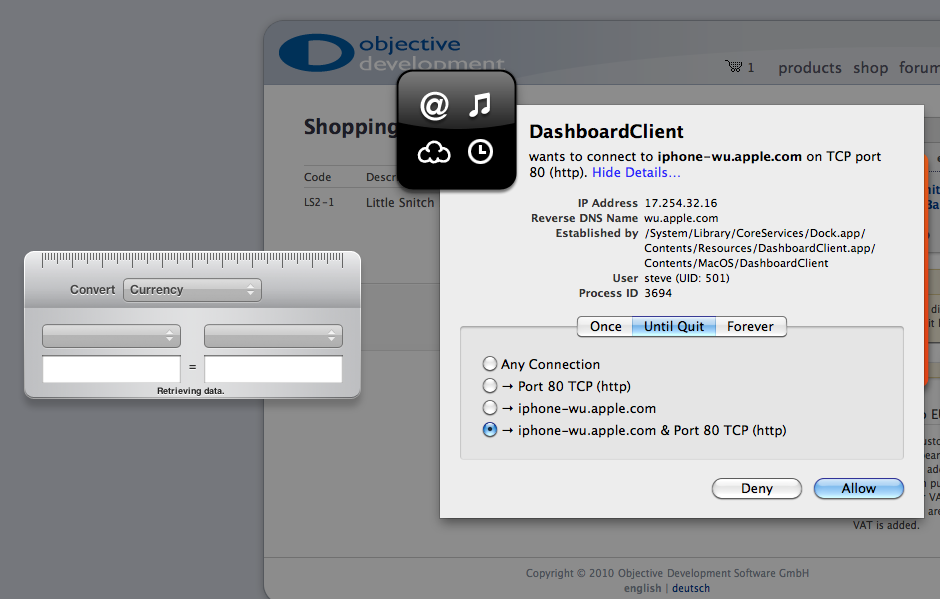Viewport: 940px width, 599px height.
Task: Click the Shopping heading on the web page
Action: [x=351, y=128]
